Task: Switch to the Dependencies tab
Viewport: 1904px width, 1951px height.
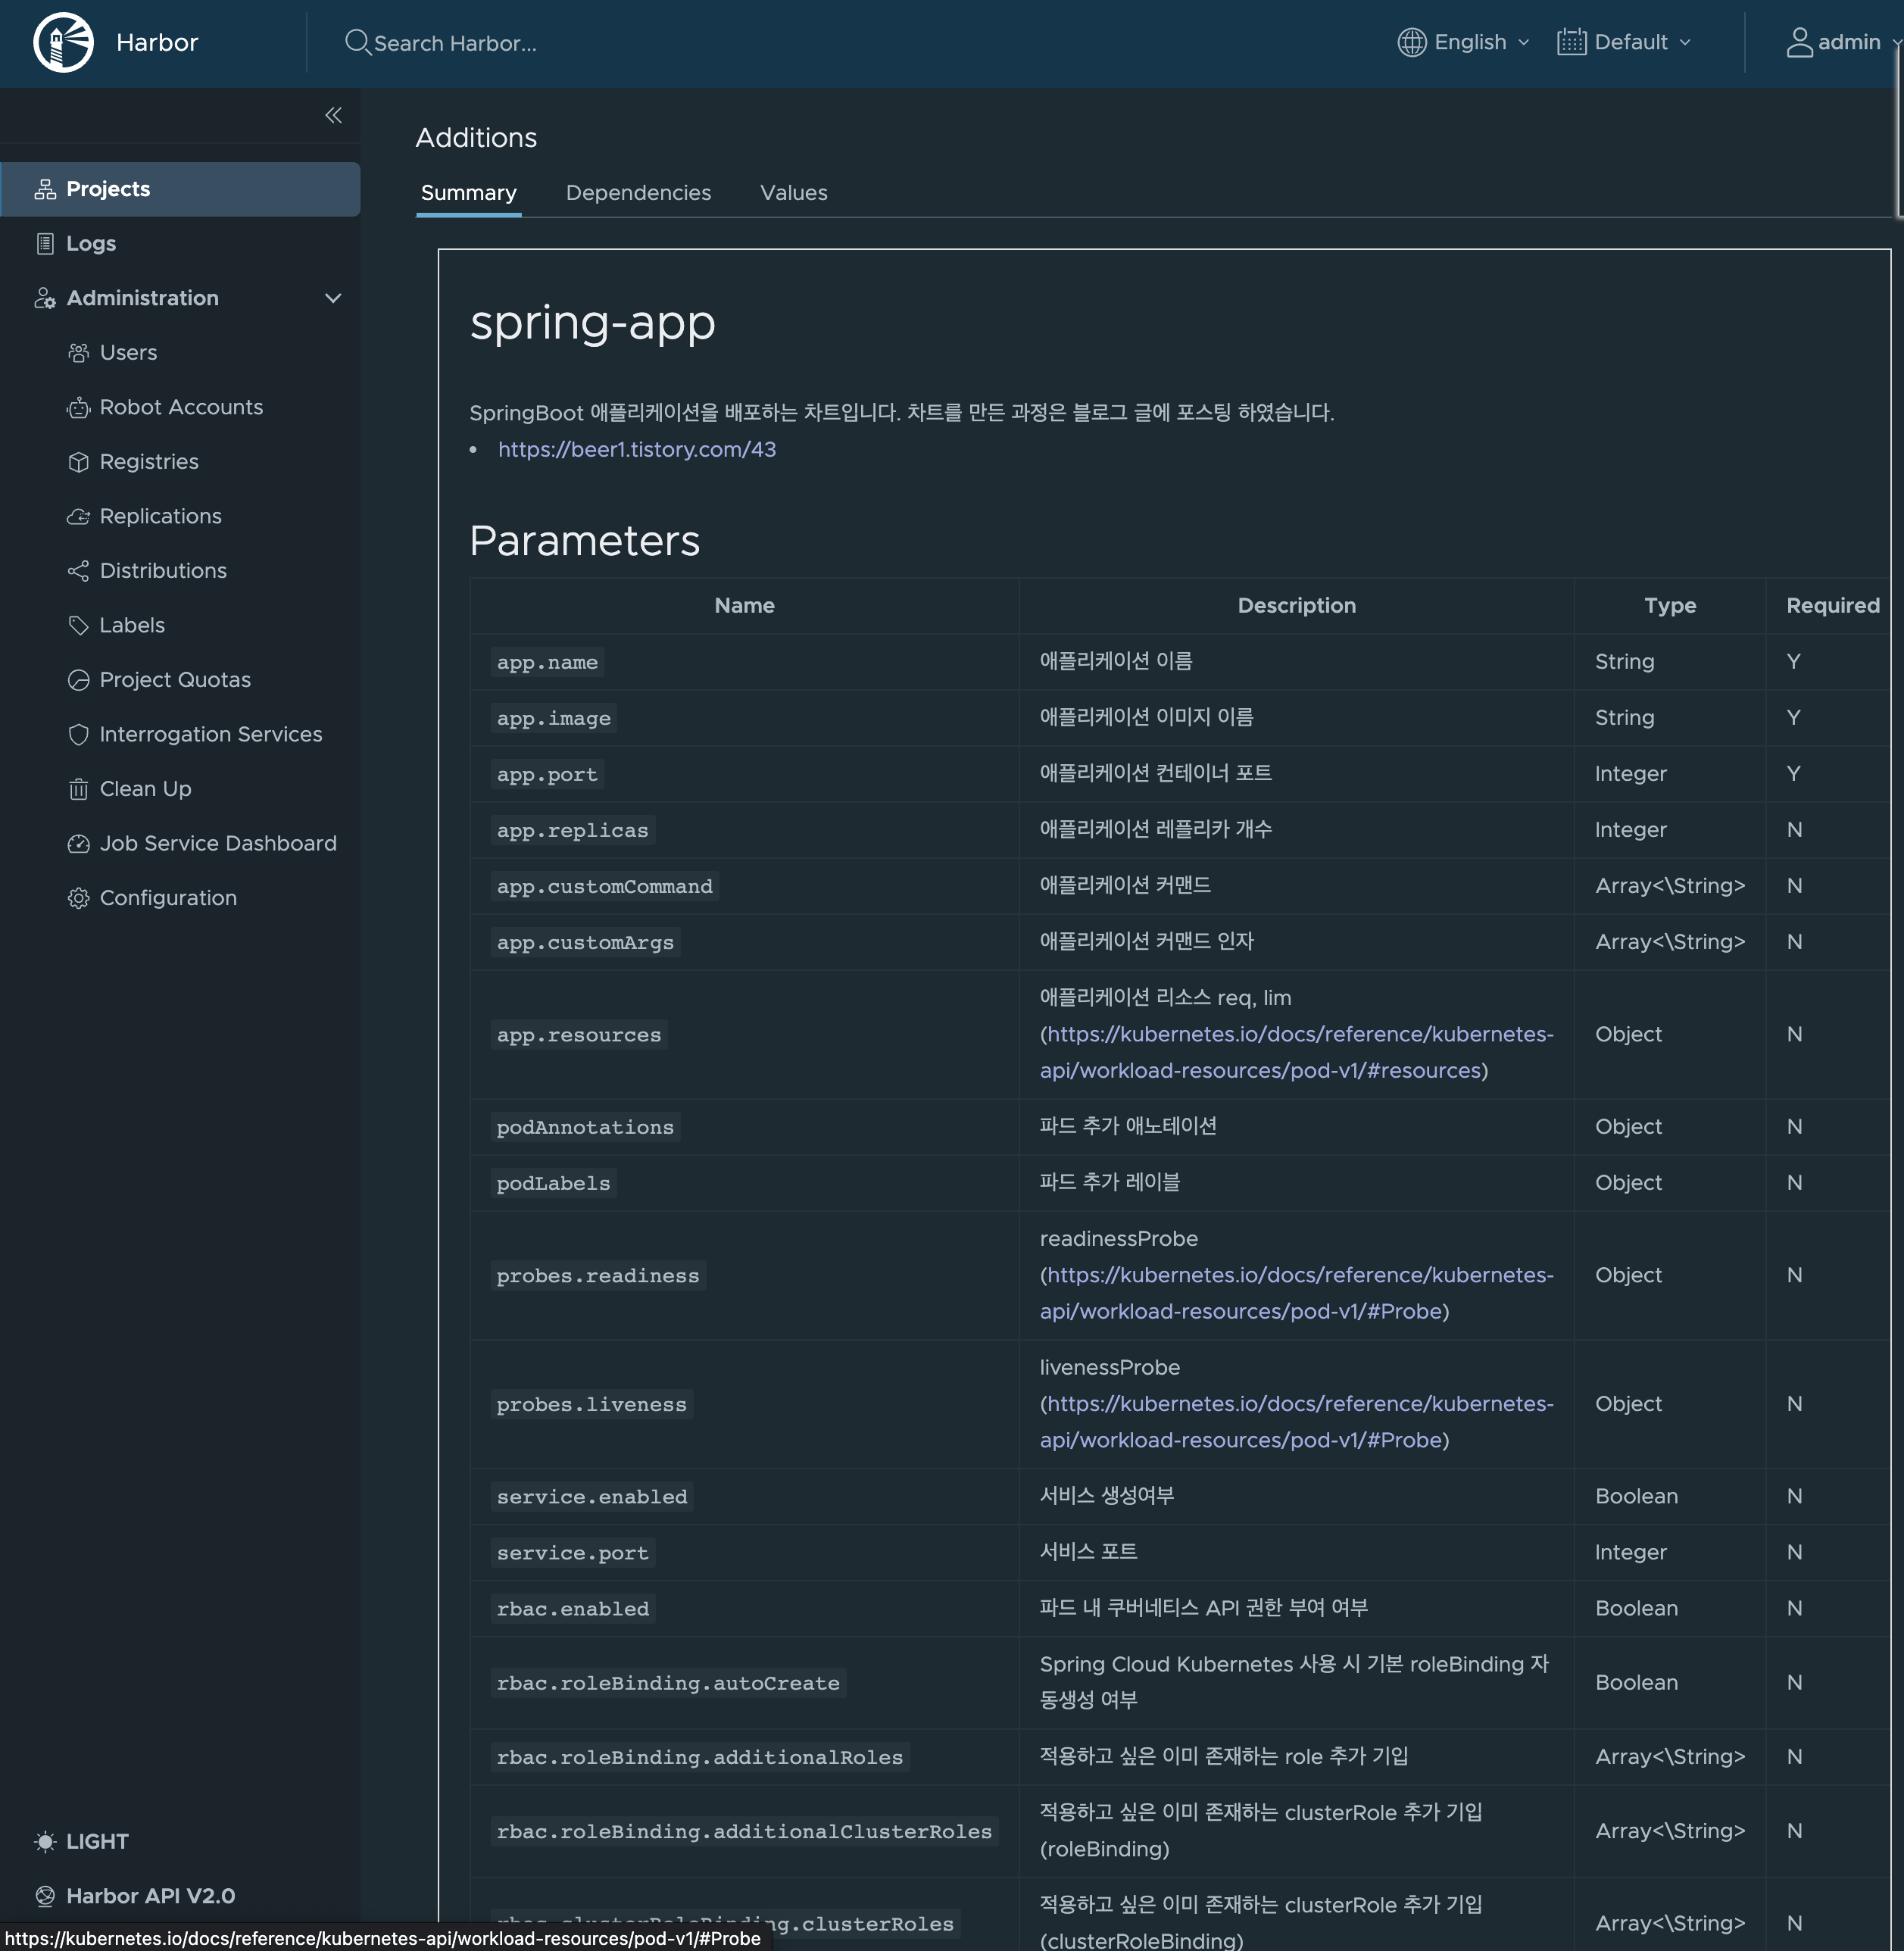Action: pos(638,193)
